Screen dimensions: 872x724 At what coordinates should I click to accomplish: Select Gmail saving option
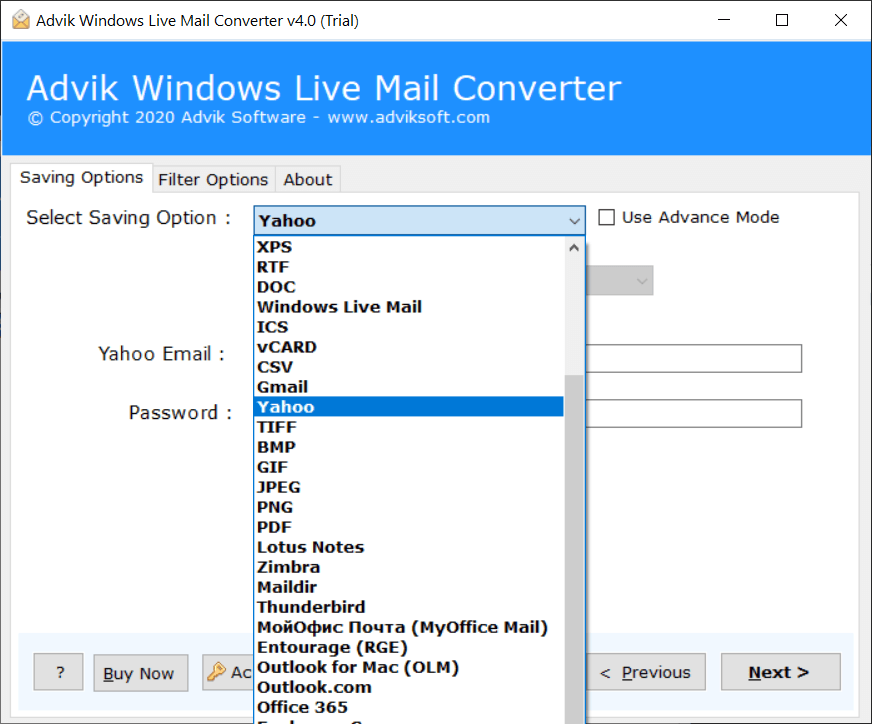coord(409,387)
